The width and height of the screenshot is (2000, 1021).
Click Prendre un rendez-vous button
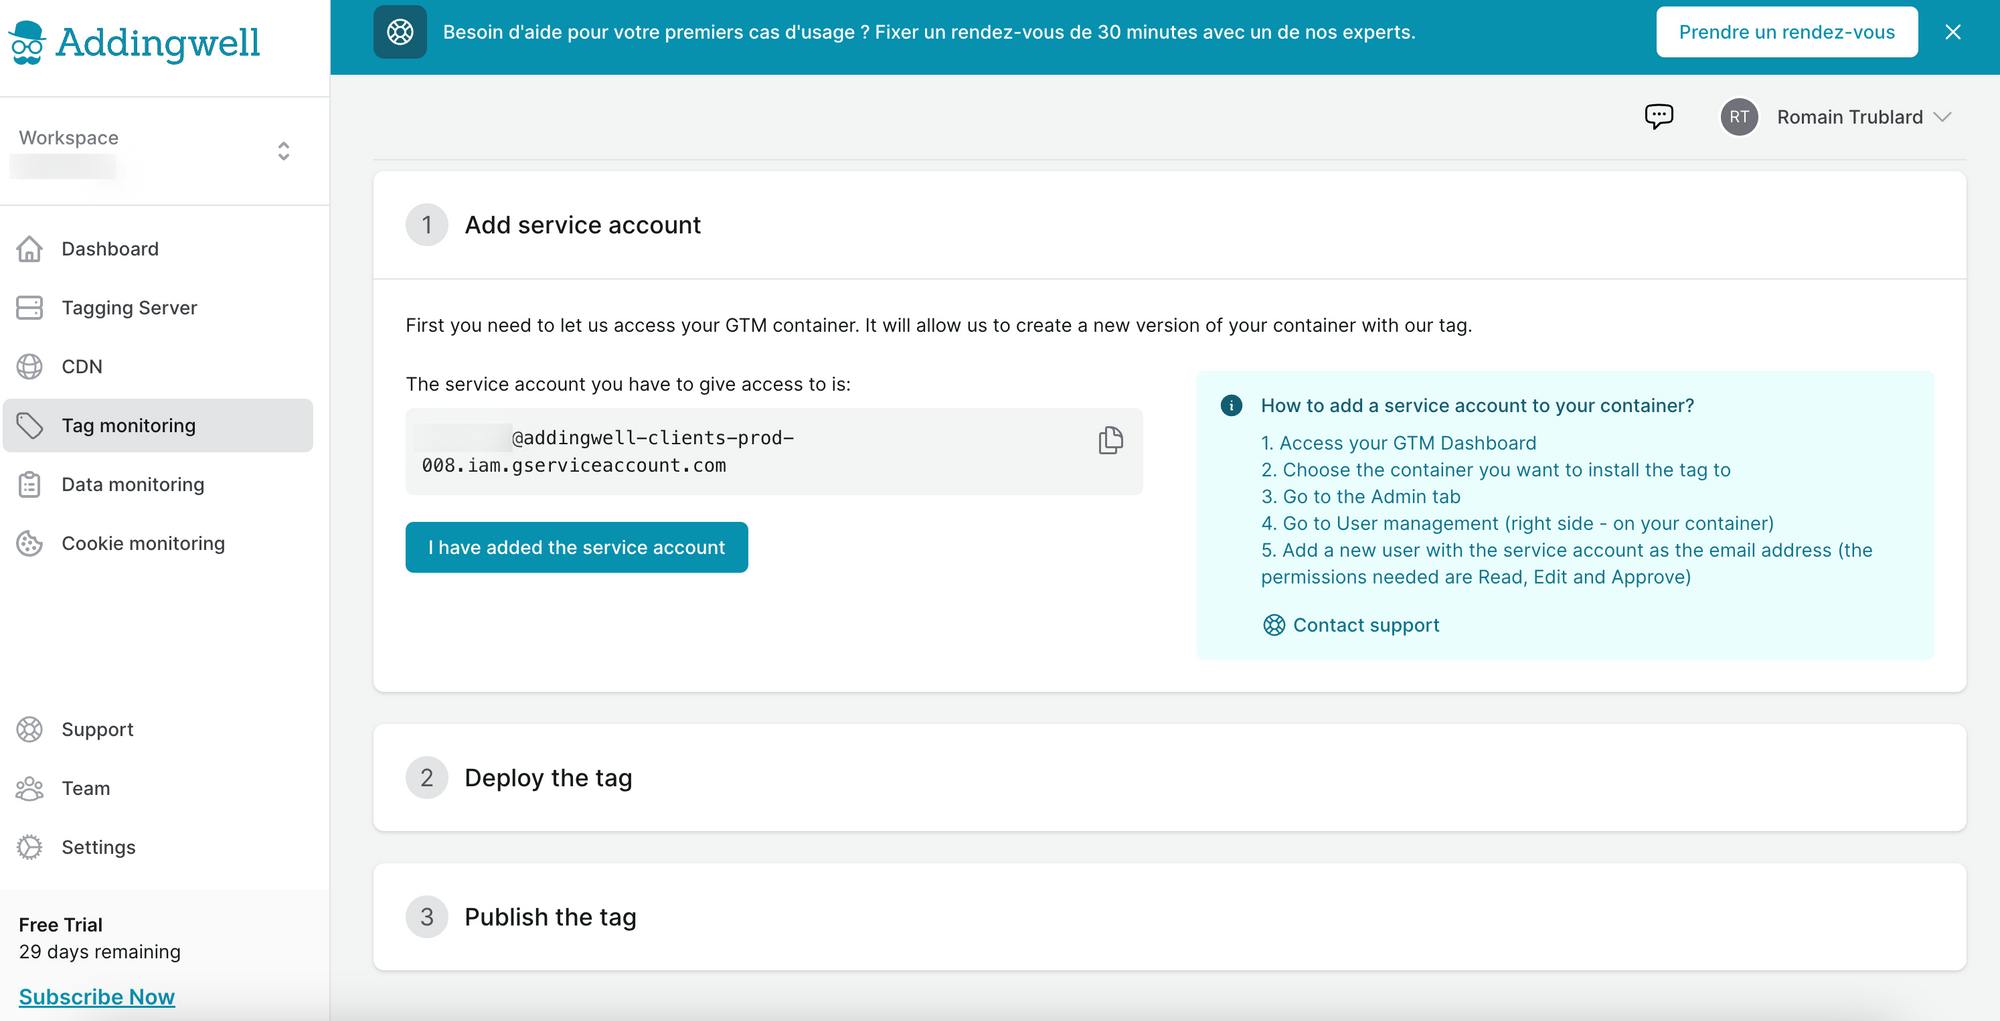pyautogui.click(x=1787, y=32)
